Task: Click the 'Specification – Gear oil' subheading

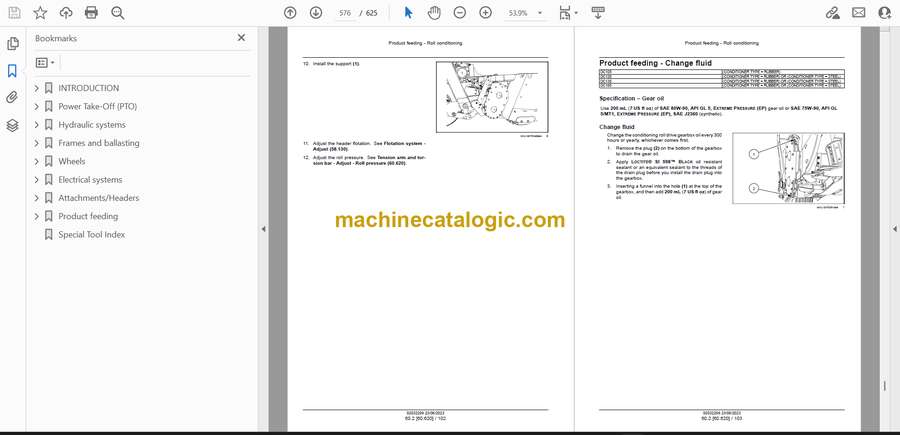Action: click(x=631, y=99)
